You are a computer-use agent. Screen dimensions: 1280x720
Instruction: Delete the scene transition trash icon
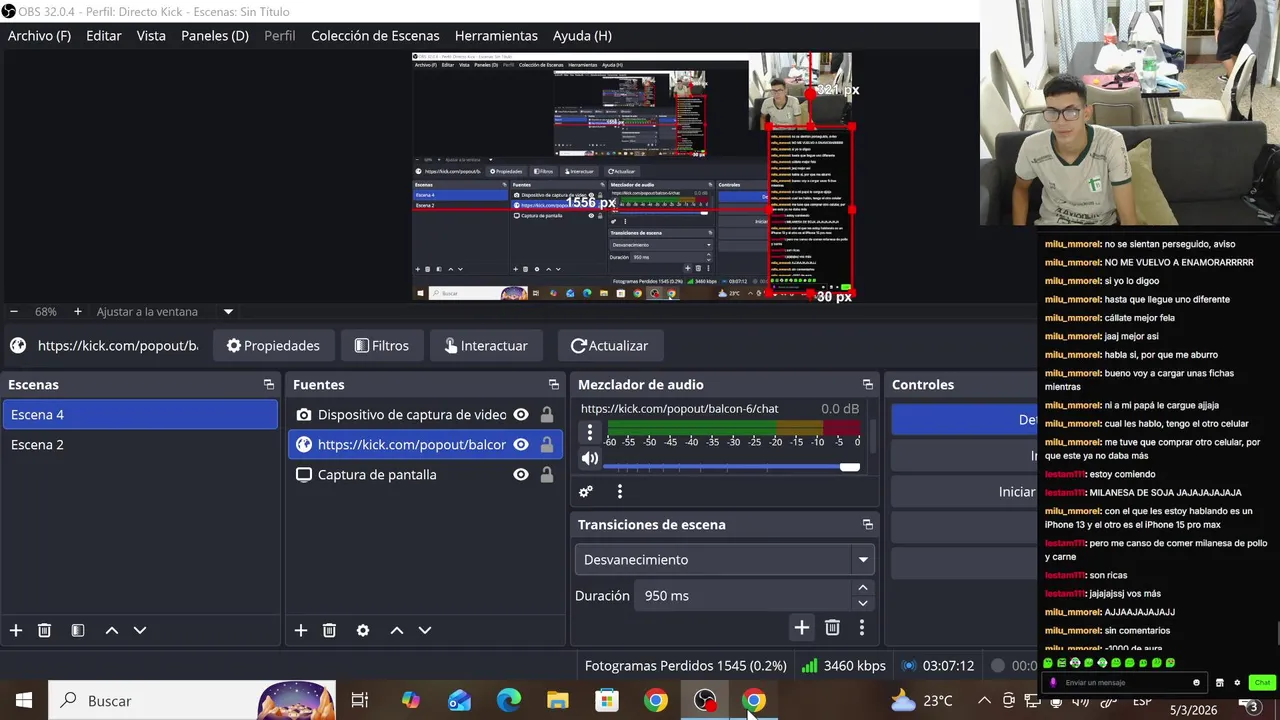point(832,627)
